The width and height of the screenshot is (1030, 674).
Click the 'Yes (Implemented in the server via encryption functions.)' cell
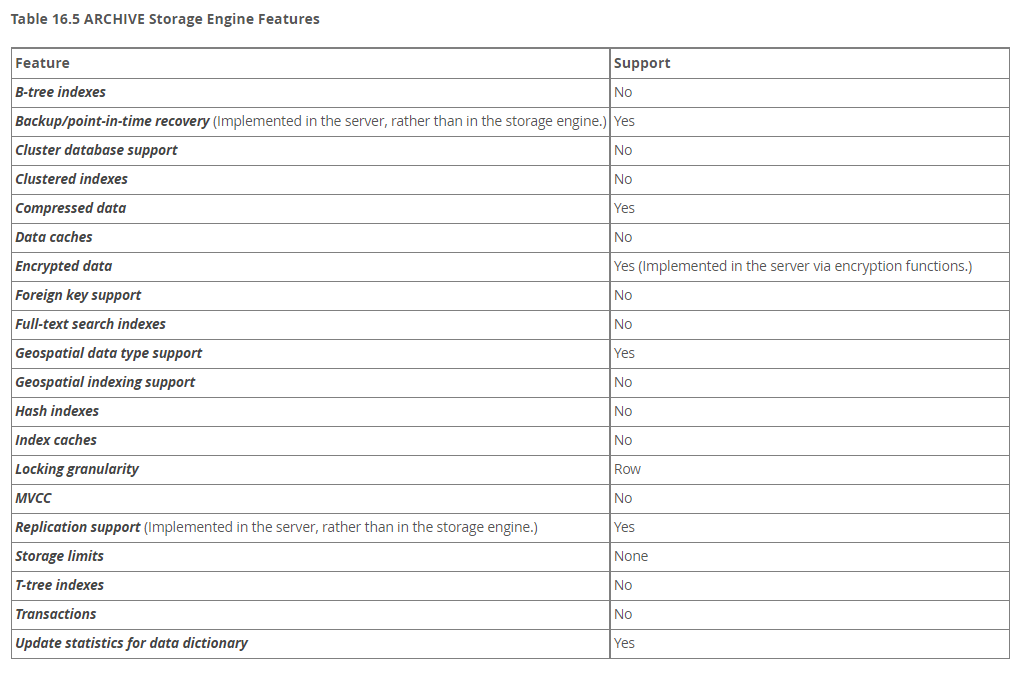[x=792, y=266]
